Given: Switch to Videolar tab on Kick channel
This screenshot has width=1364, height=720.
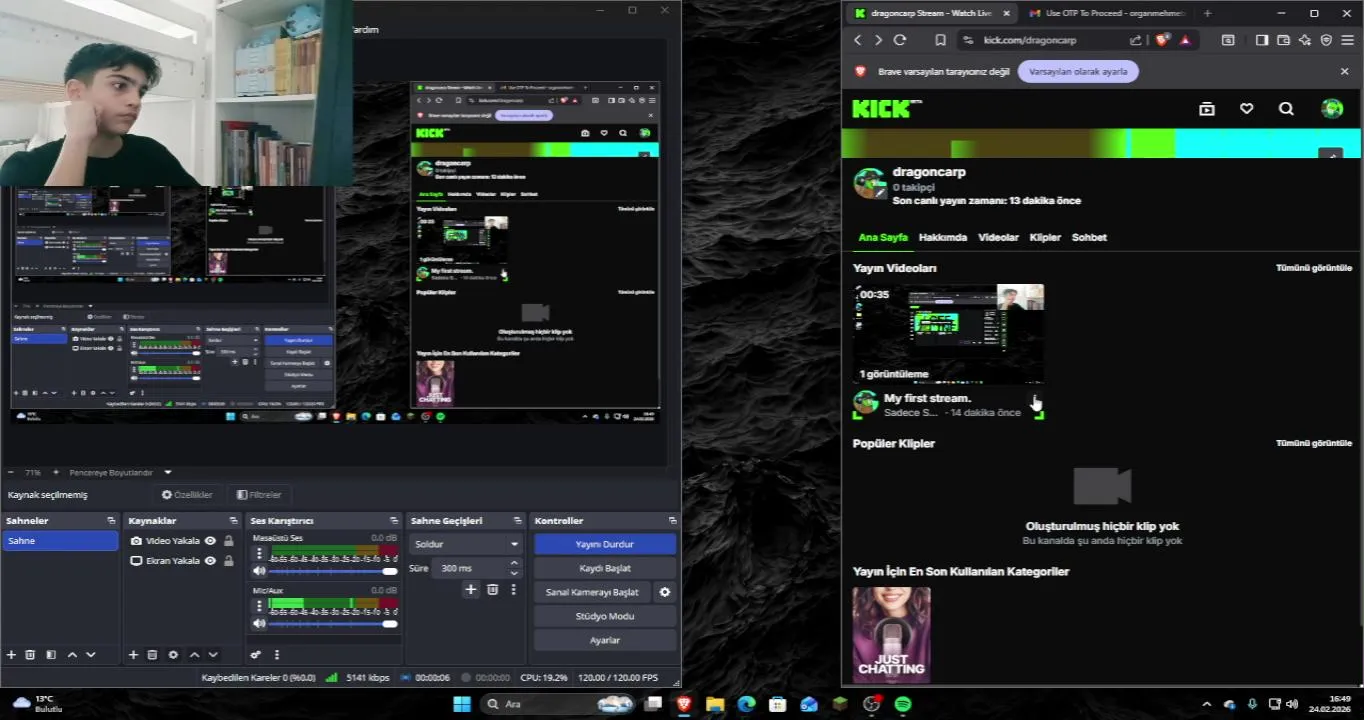Looking at the screenshot, I should click(x=998, y=237).
